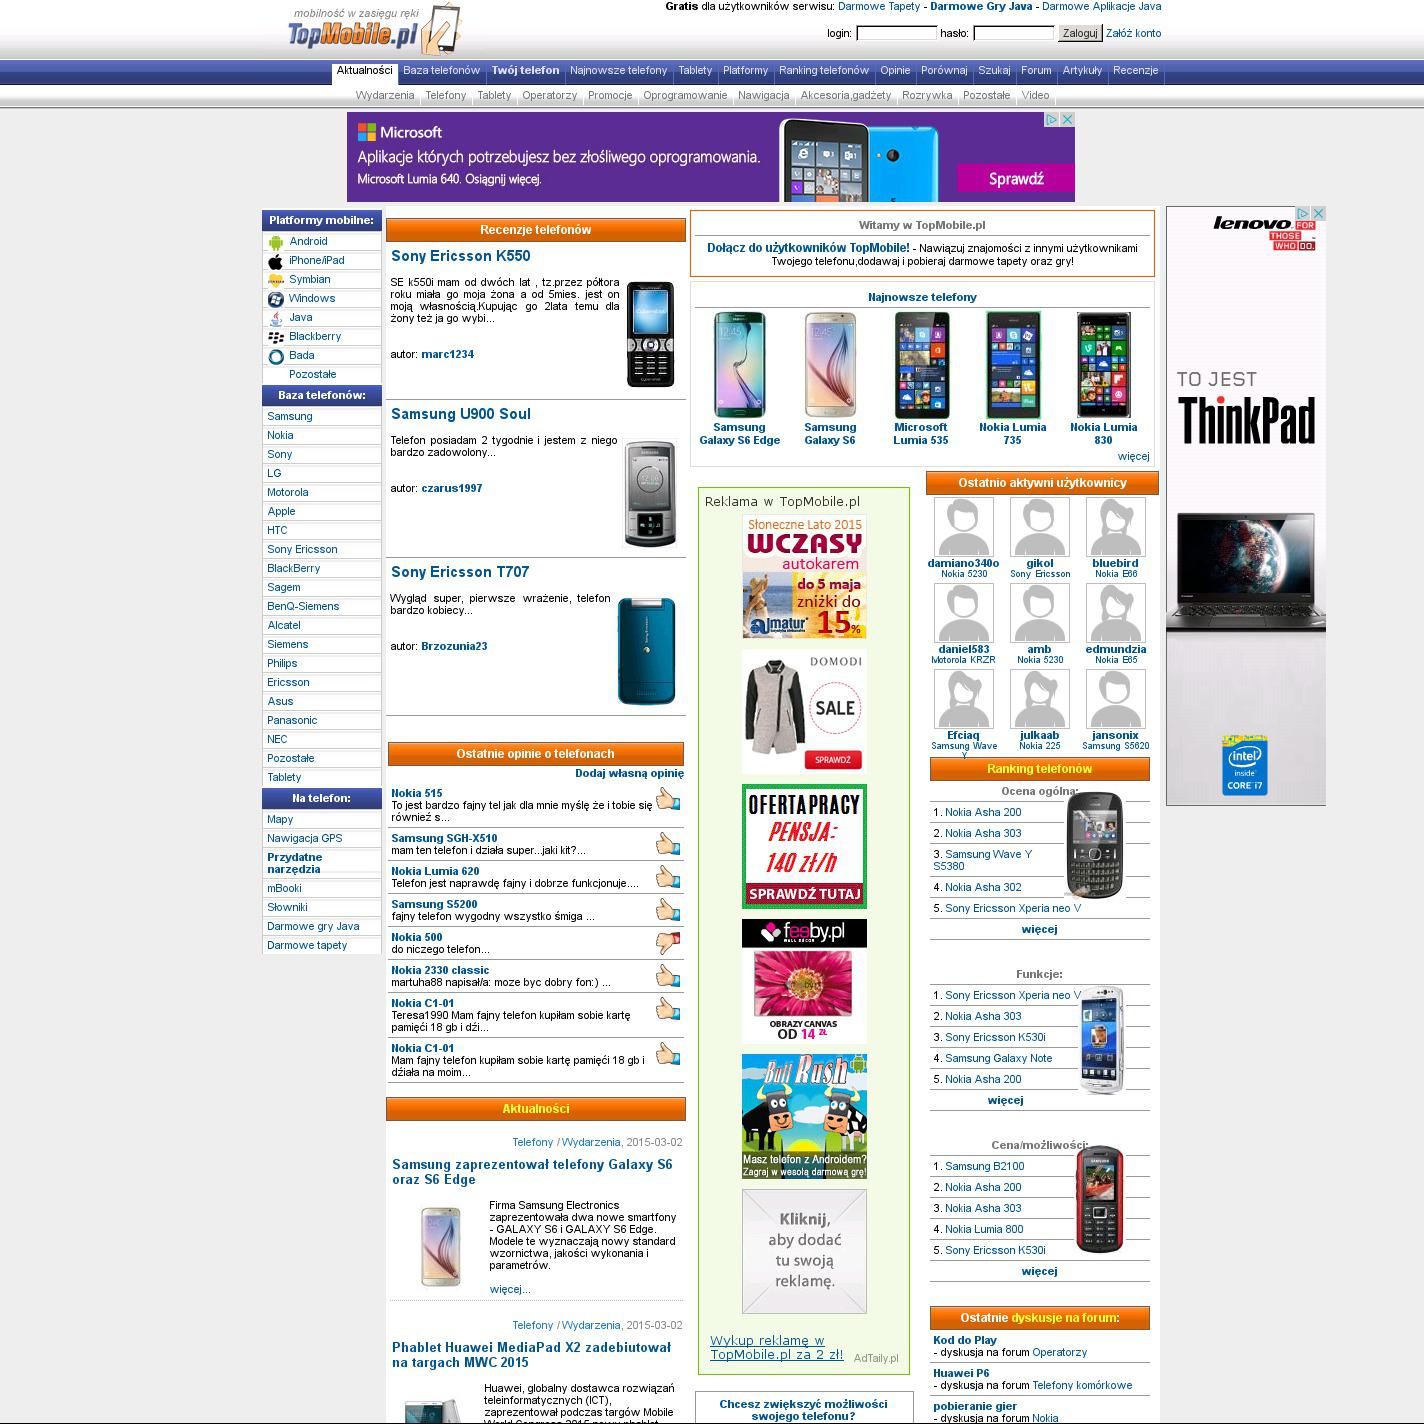1424x1424 pixels.
Task: Click thumbs-up icon beside Nokia 515 opinion
Action: pos(668,799)
